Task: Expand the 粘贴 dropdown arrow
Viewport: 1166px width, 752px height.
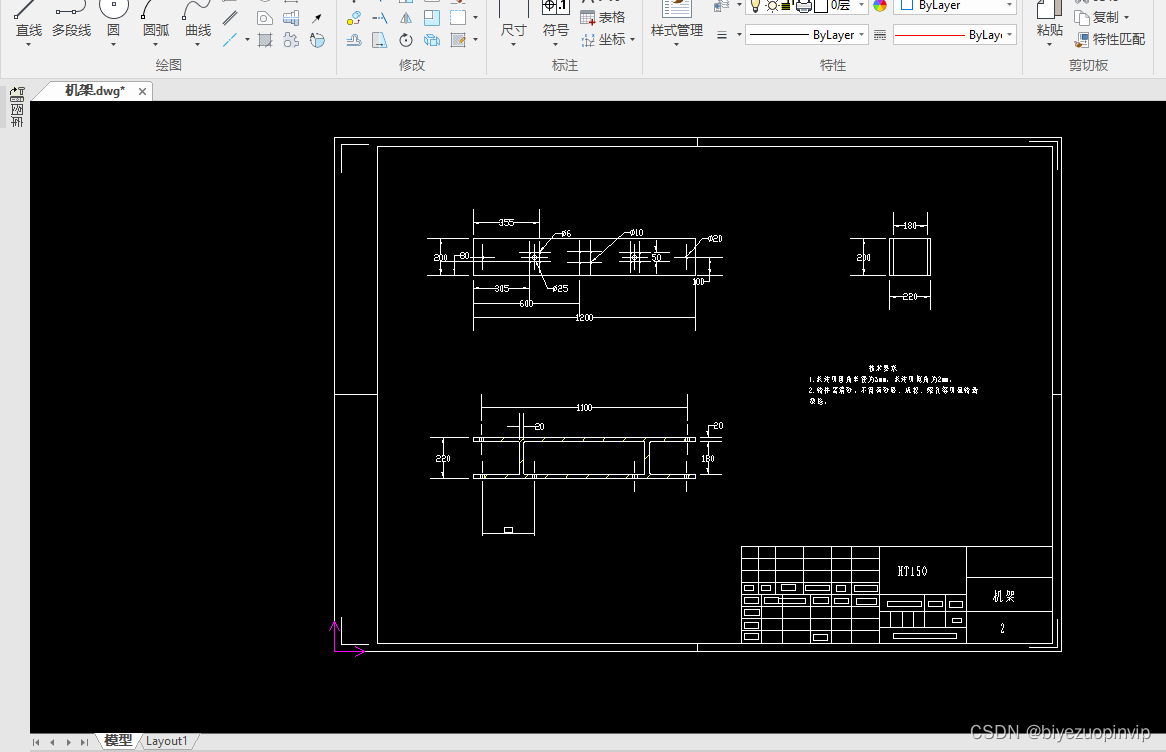Action: (x=1049, y=45)
